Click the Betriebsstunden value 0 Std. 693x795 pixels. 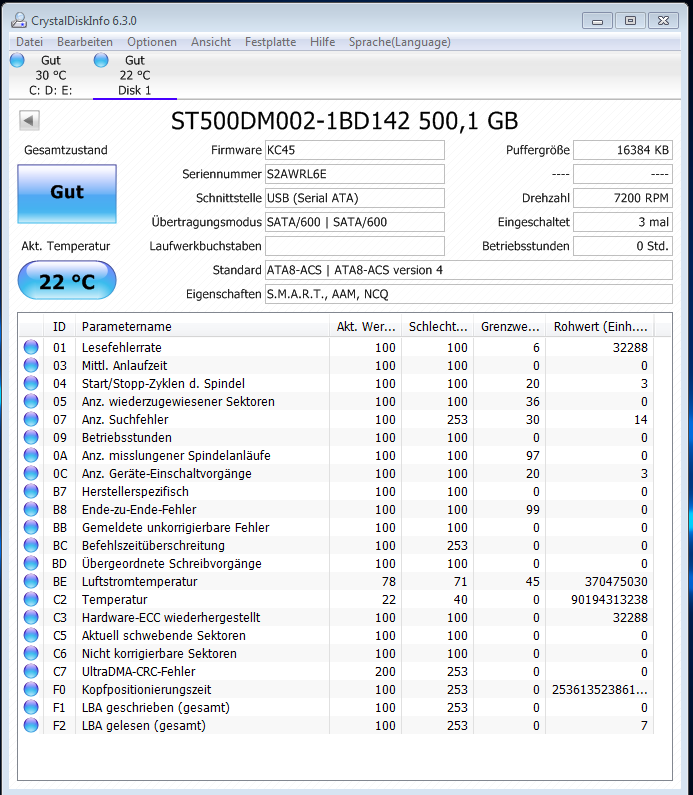pos(623,246)
